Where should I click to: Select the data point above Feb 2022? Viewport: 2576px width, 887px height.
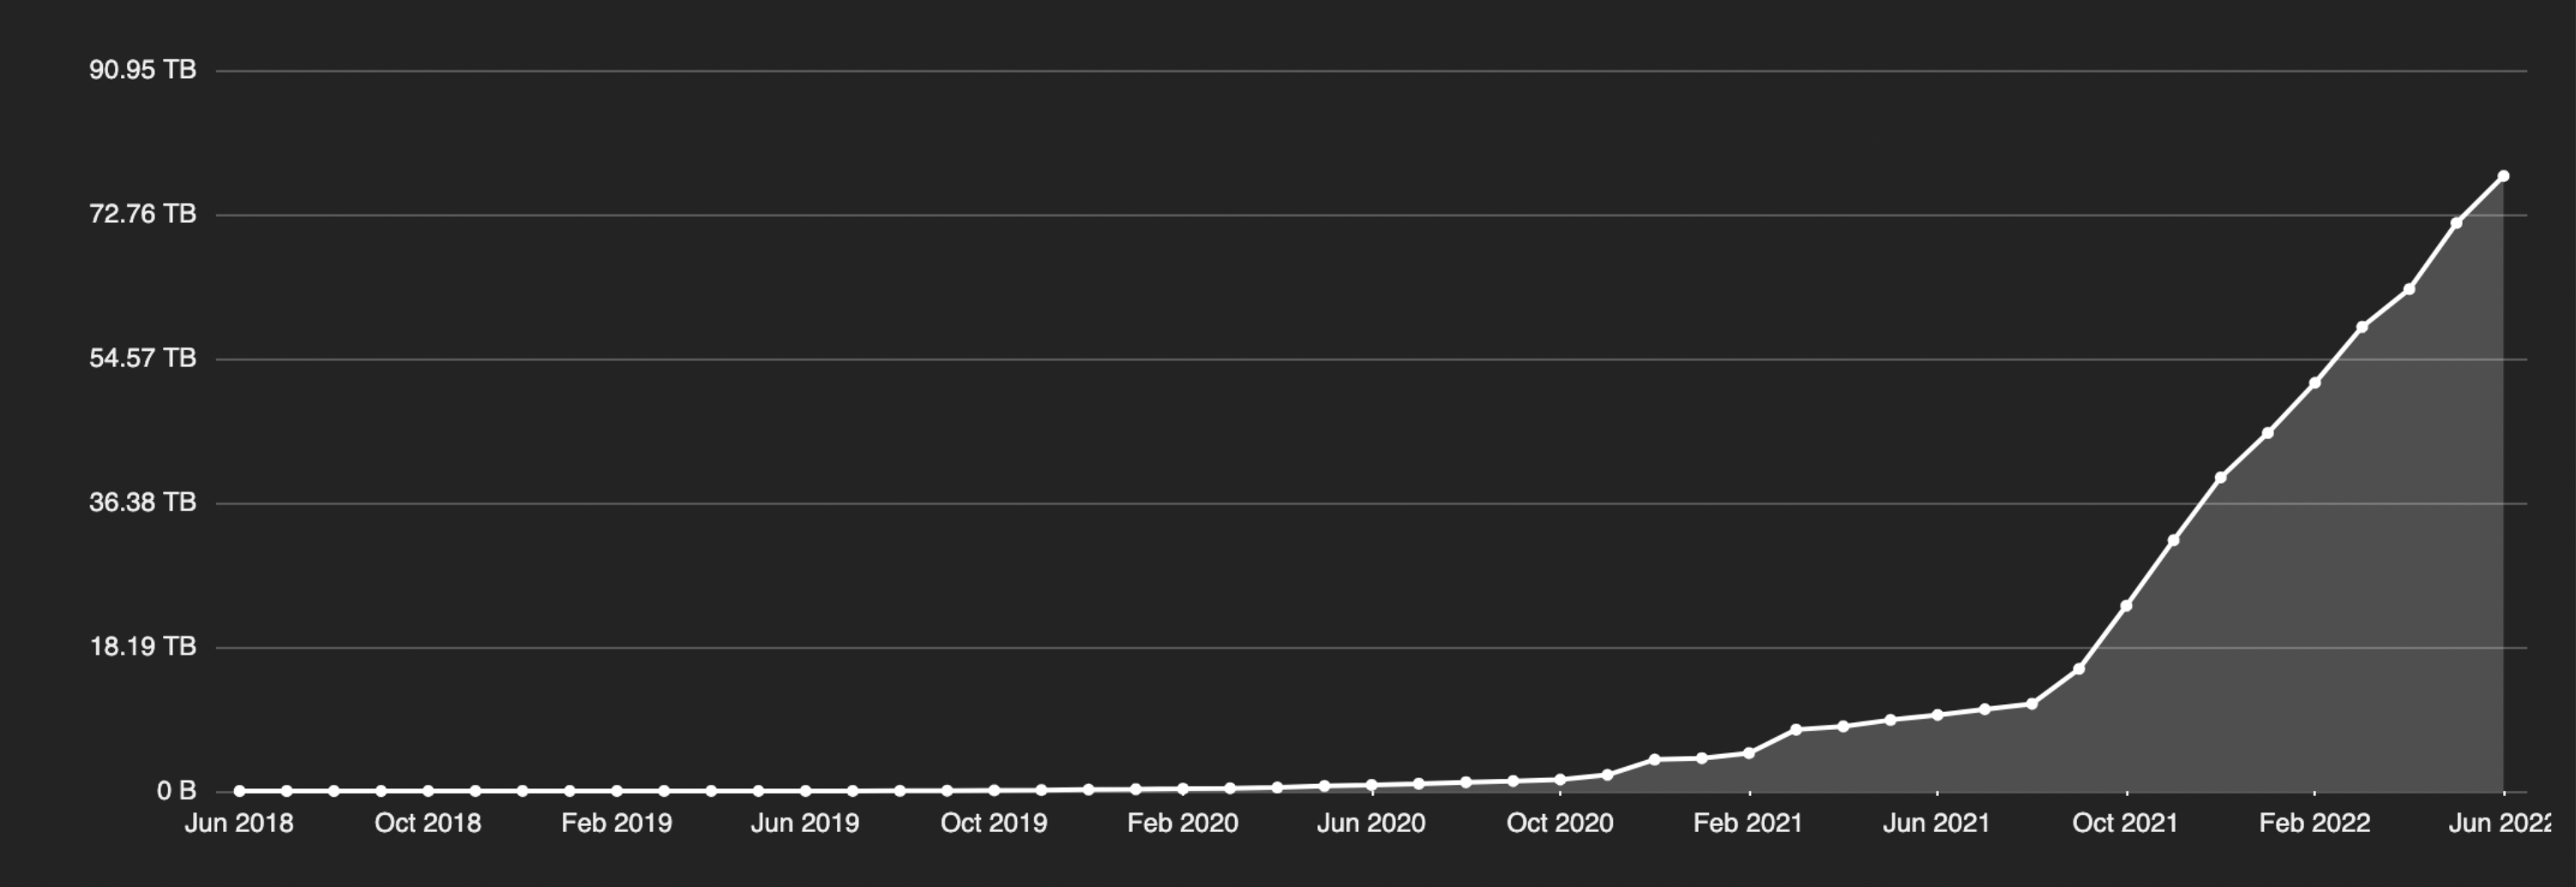point(2314,383)
